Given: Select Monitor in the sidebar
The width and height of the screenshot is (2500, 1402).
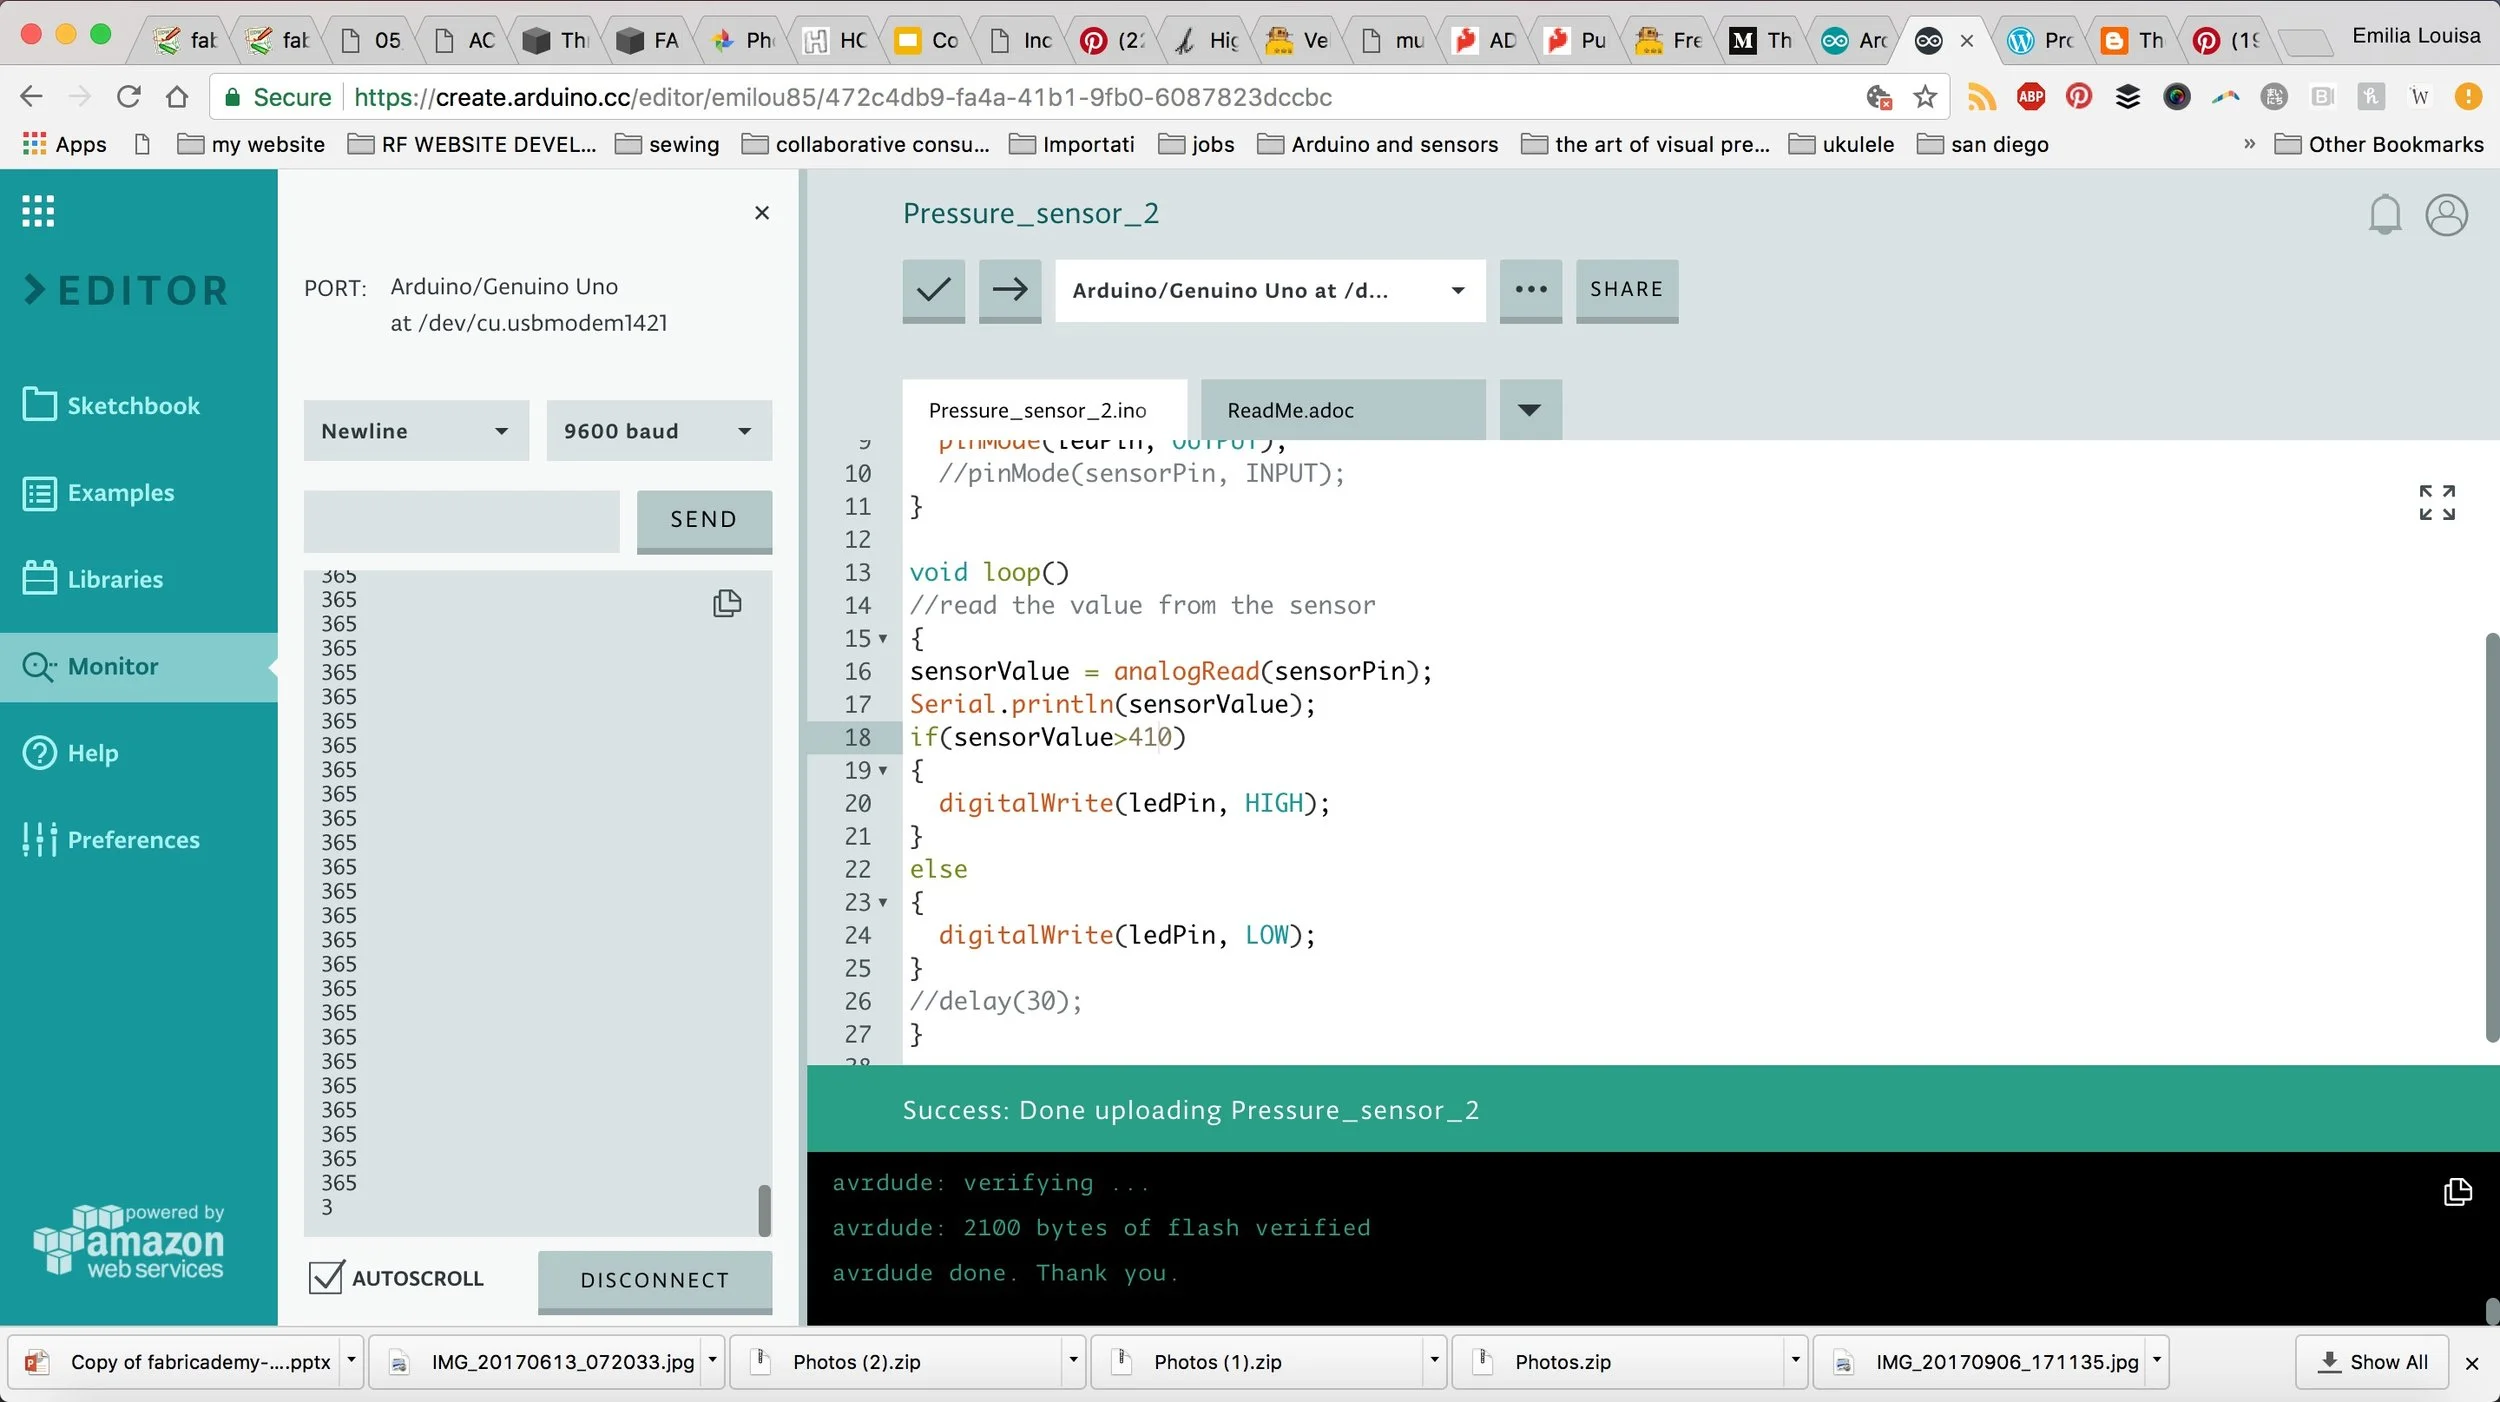Looking at the screenshot, I should tap(139, 666).
